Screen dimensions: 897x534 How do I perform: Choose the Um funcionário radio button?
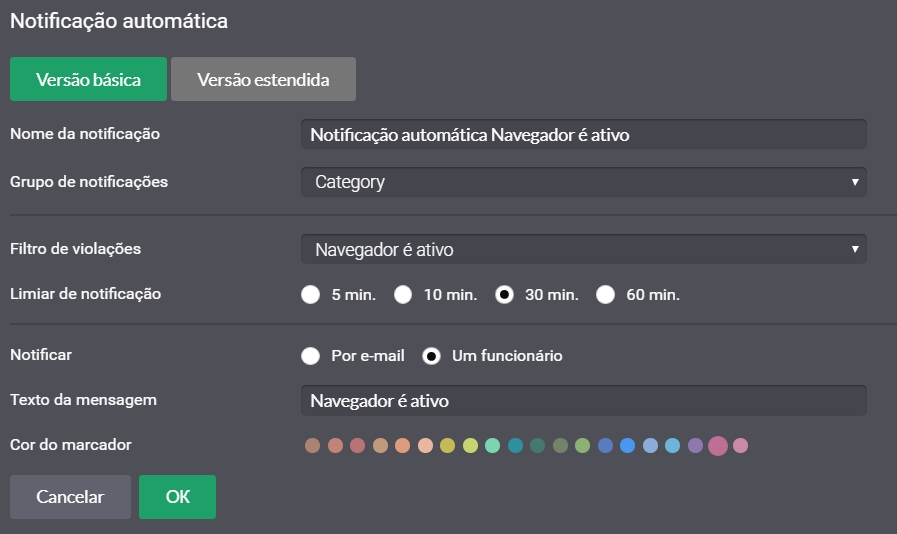(431, 356)
